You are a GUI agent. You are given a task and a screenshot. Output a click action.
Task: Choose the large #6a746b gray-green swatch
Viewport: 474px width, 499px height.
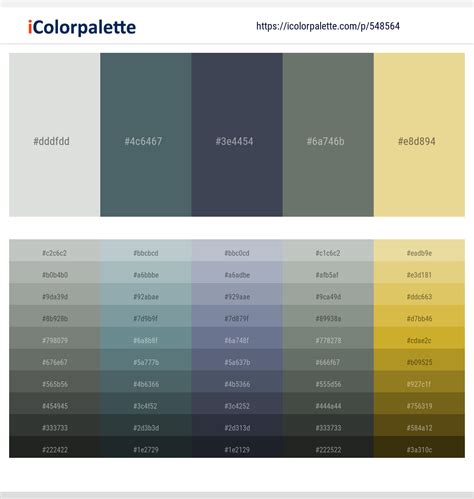tap(328, 135)
